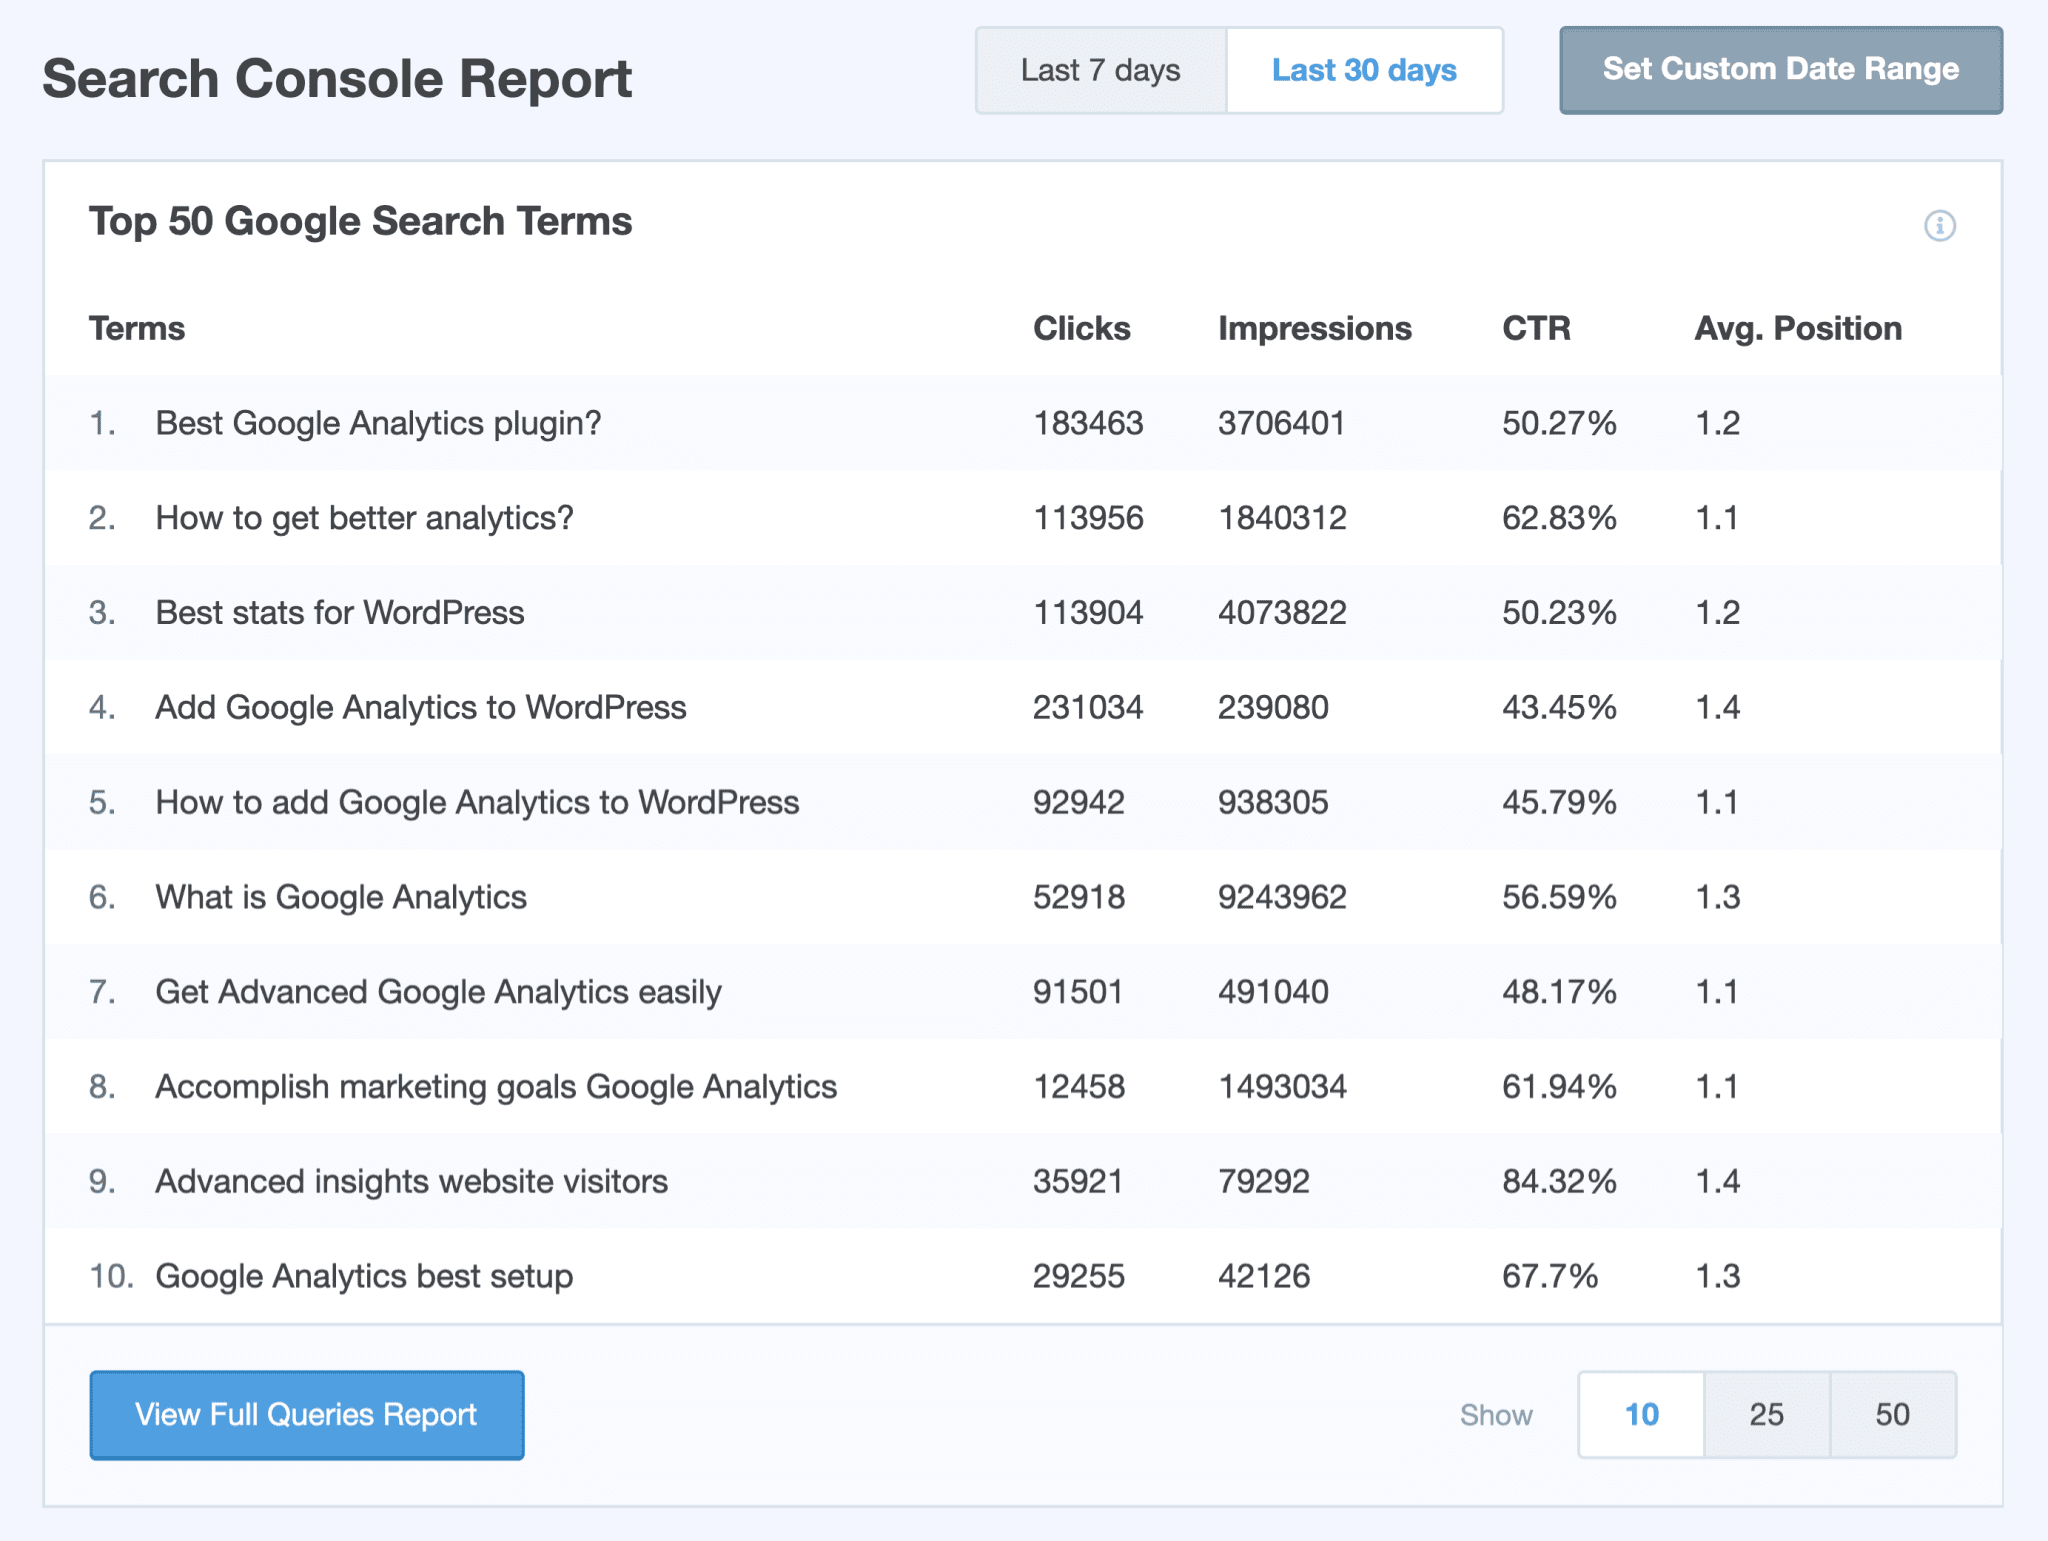Click the Terms column header
Viewport: 2048px width, 1541px height.
click(137, 328)
